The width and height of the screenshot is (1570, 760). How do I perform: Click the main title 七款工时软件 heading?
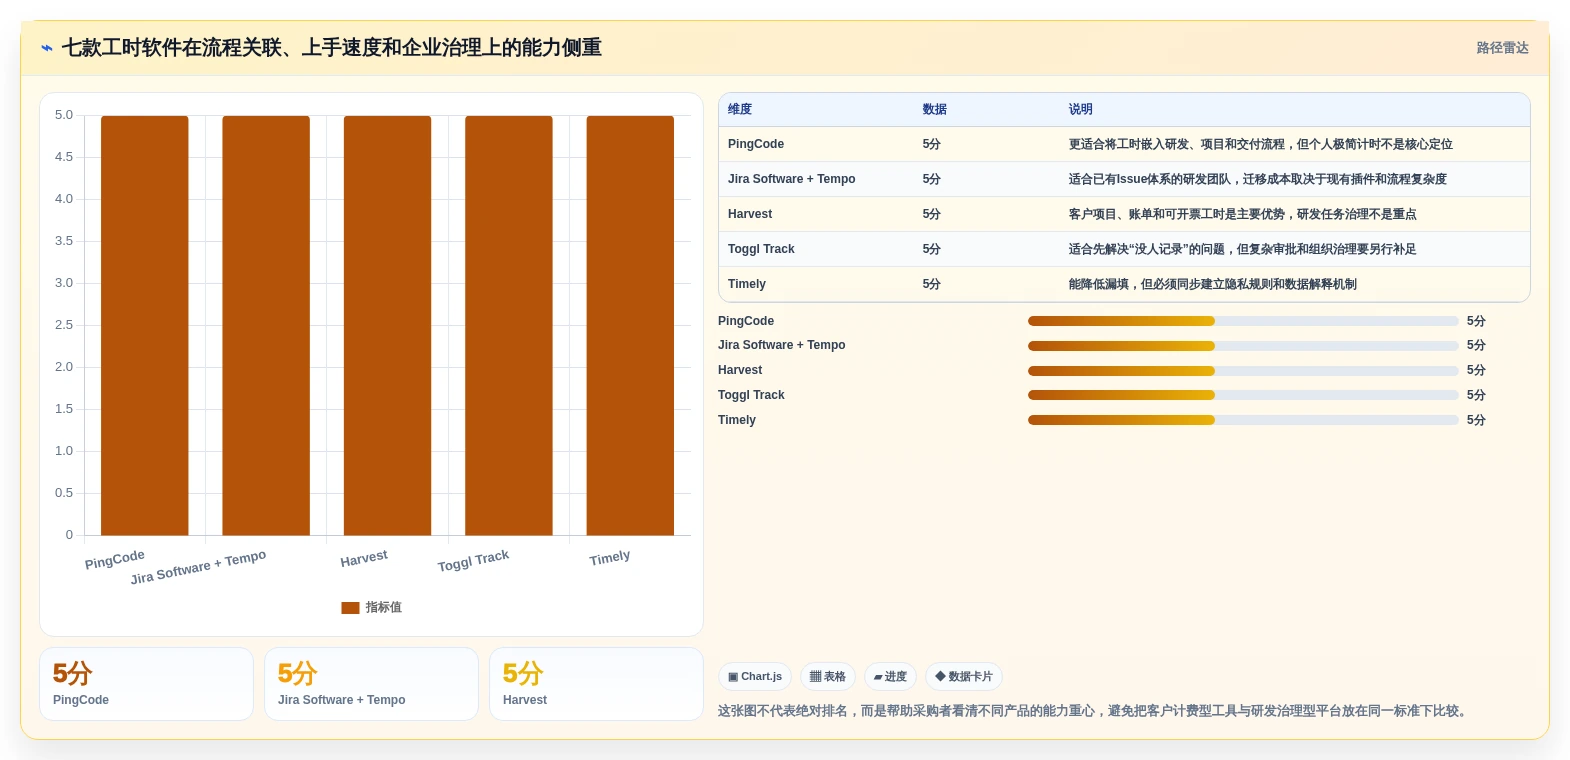332,48
